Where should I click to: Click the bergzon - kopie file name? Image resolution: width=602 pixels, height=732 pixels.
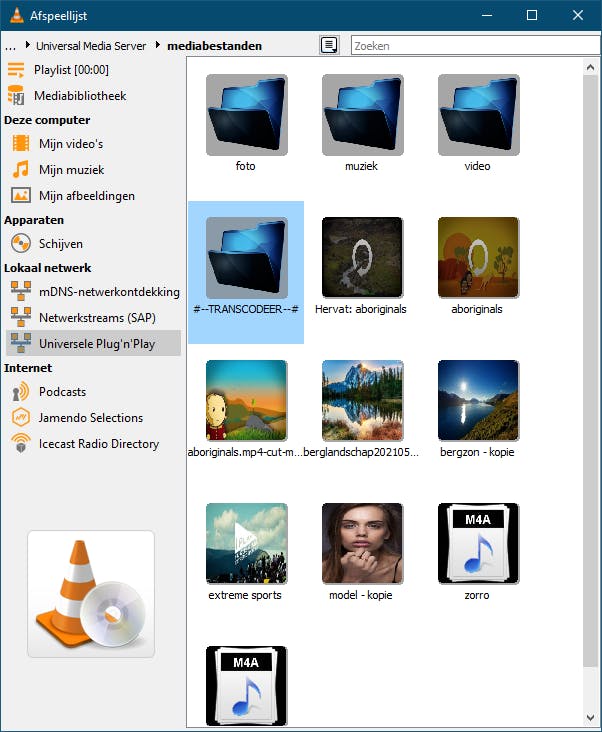[477, 452]
